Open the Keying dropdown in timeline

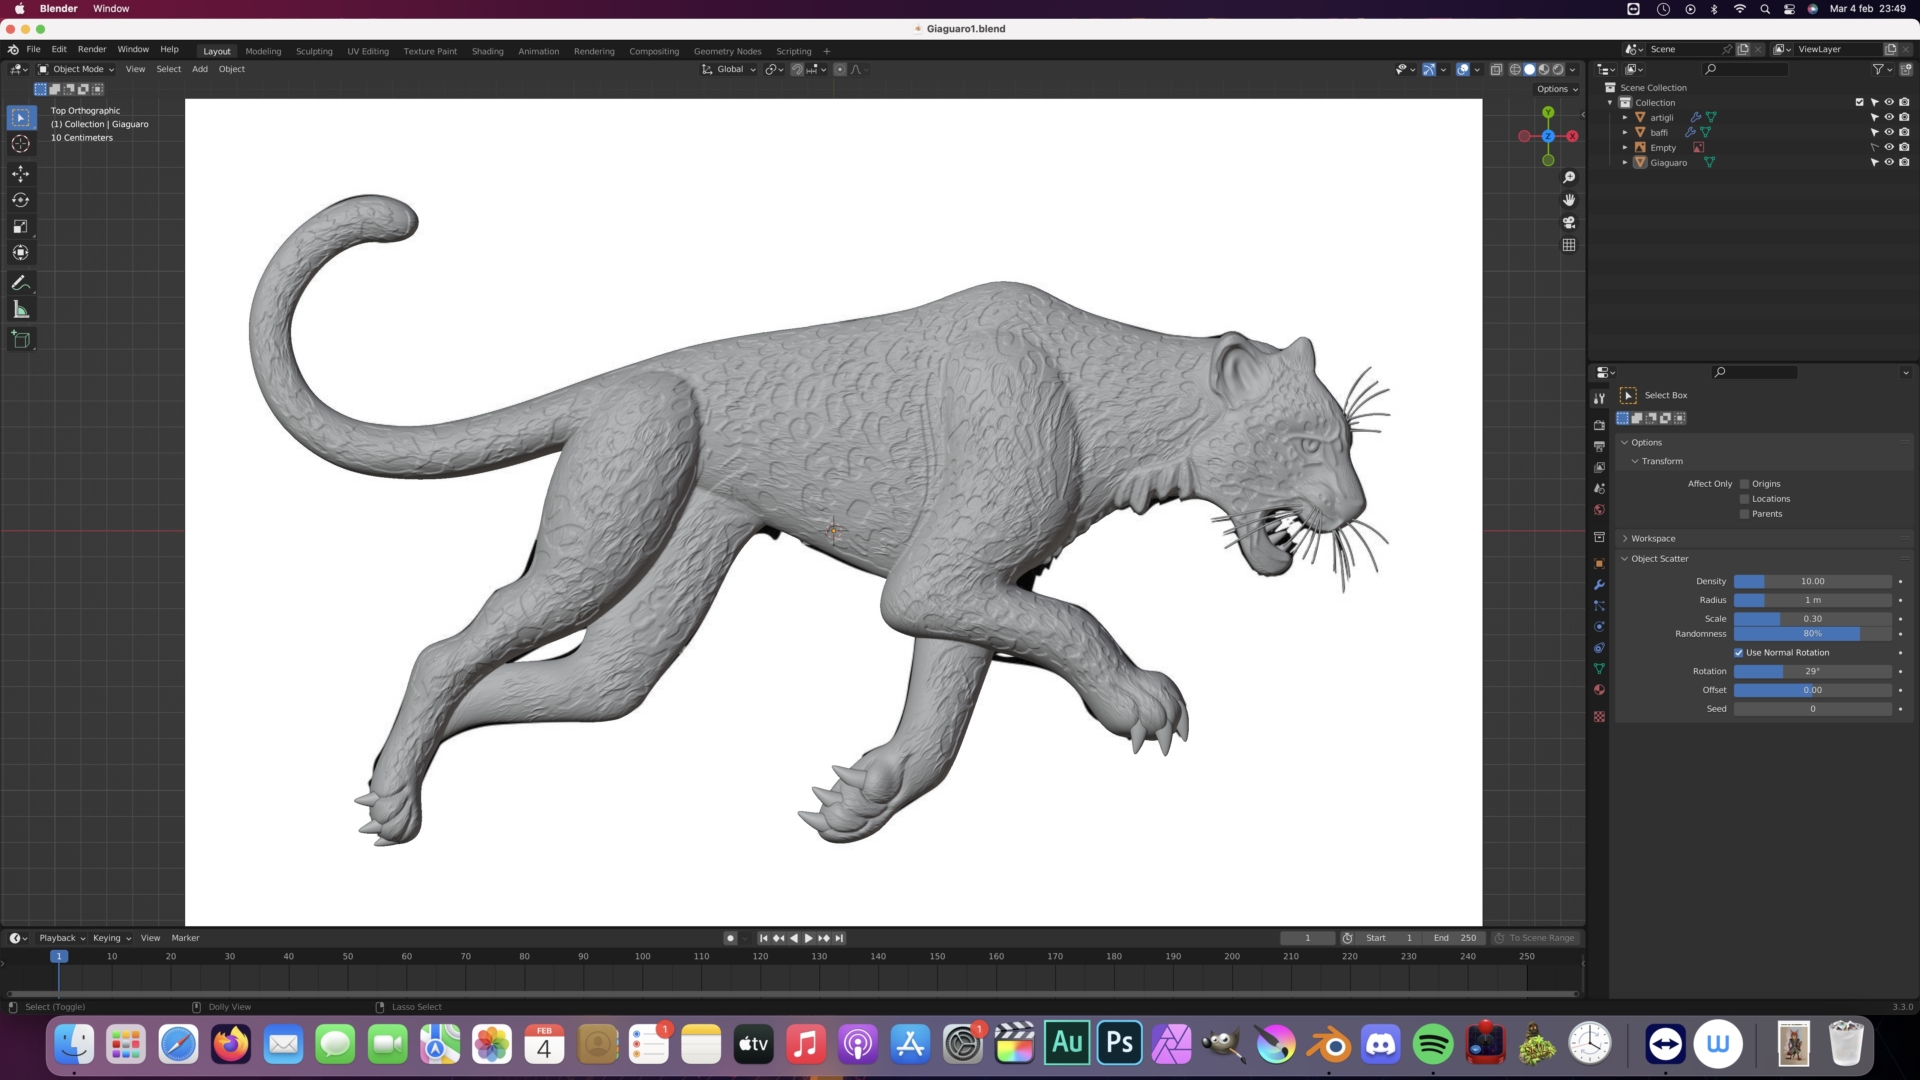(x=112, y=938)
